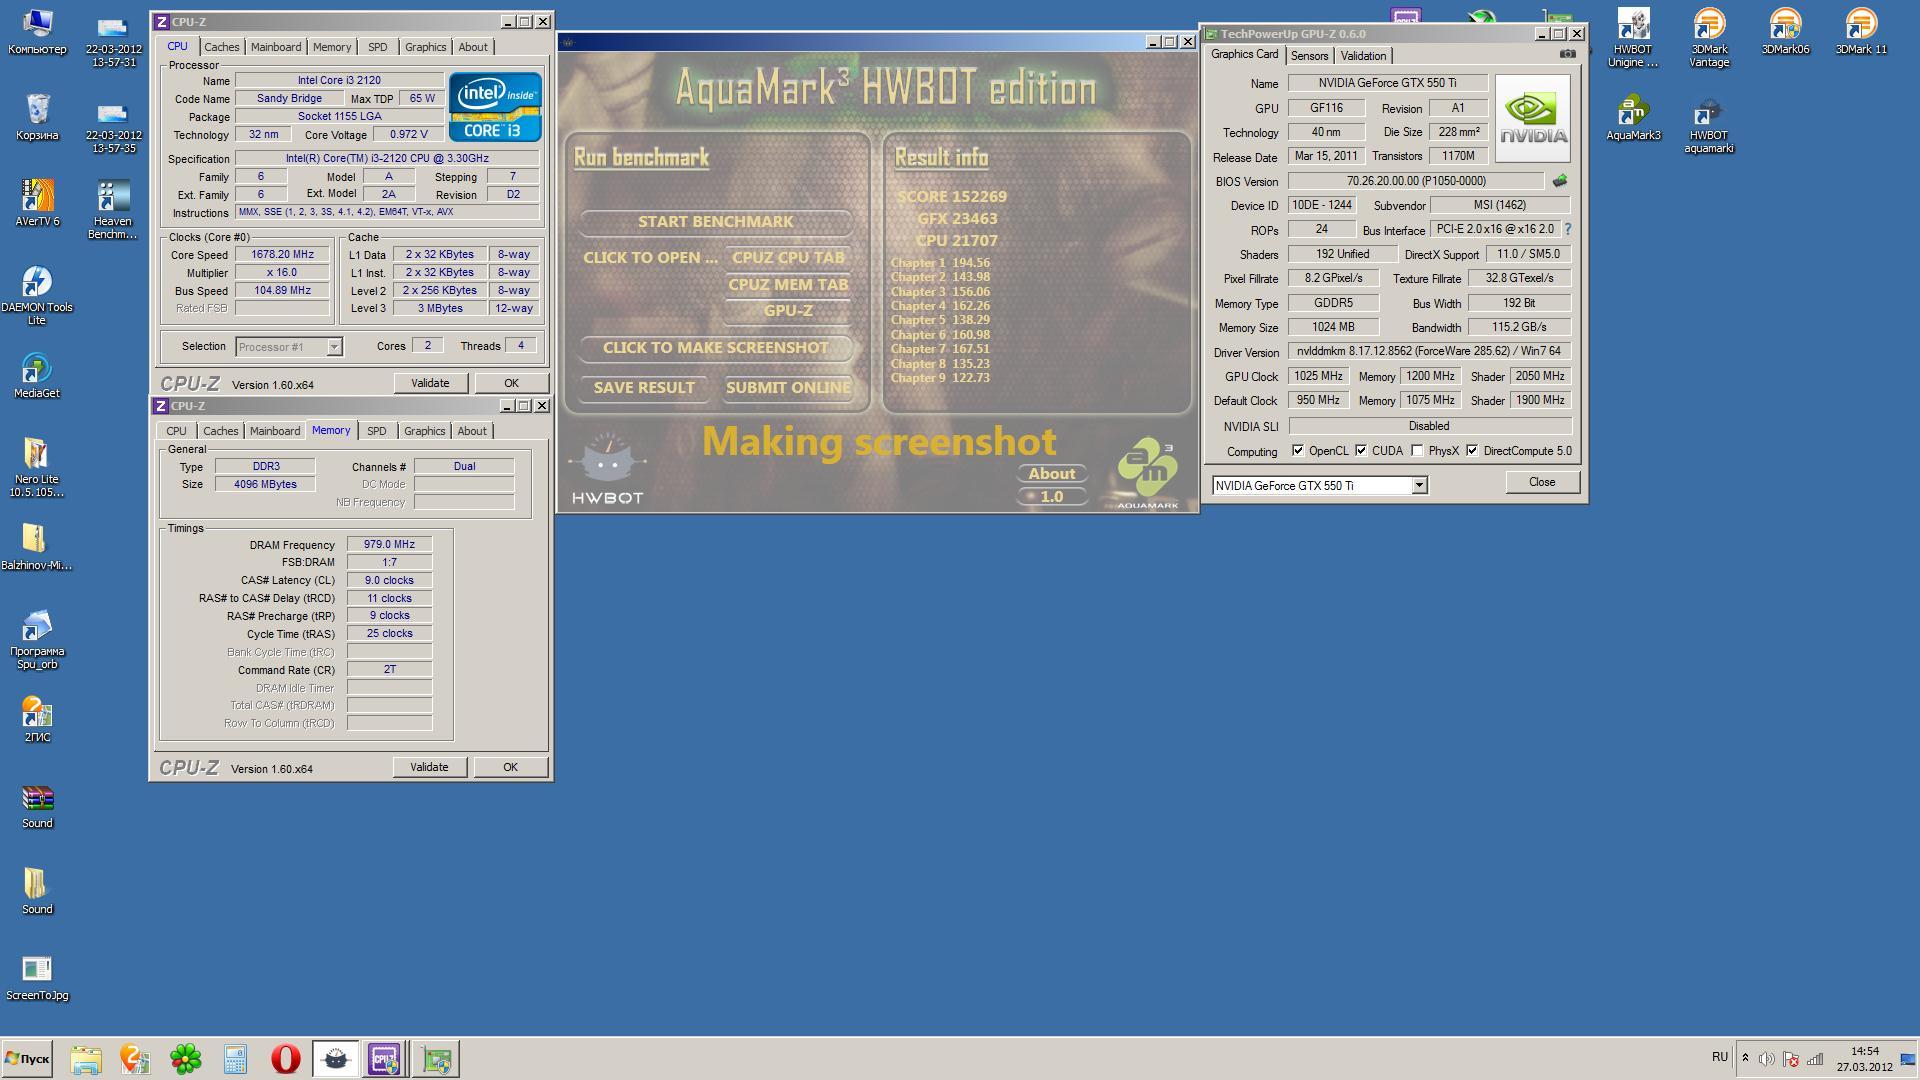Click the show desktop button by clock
Screen dimensions: 1920x1080
1907,1059
